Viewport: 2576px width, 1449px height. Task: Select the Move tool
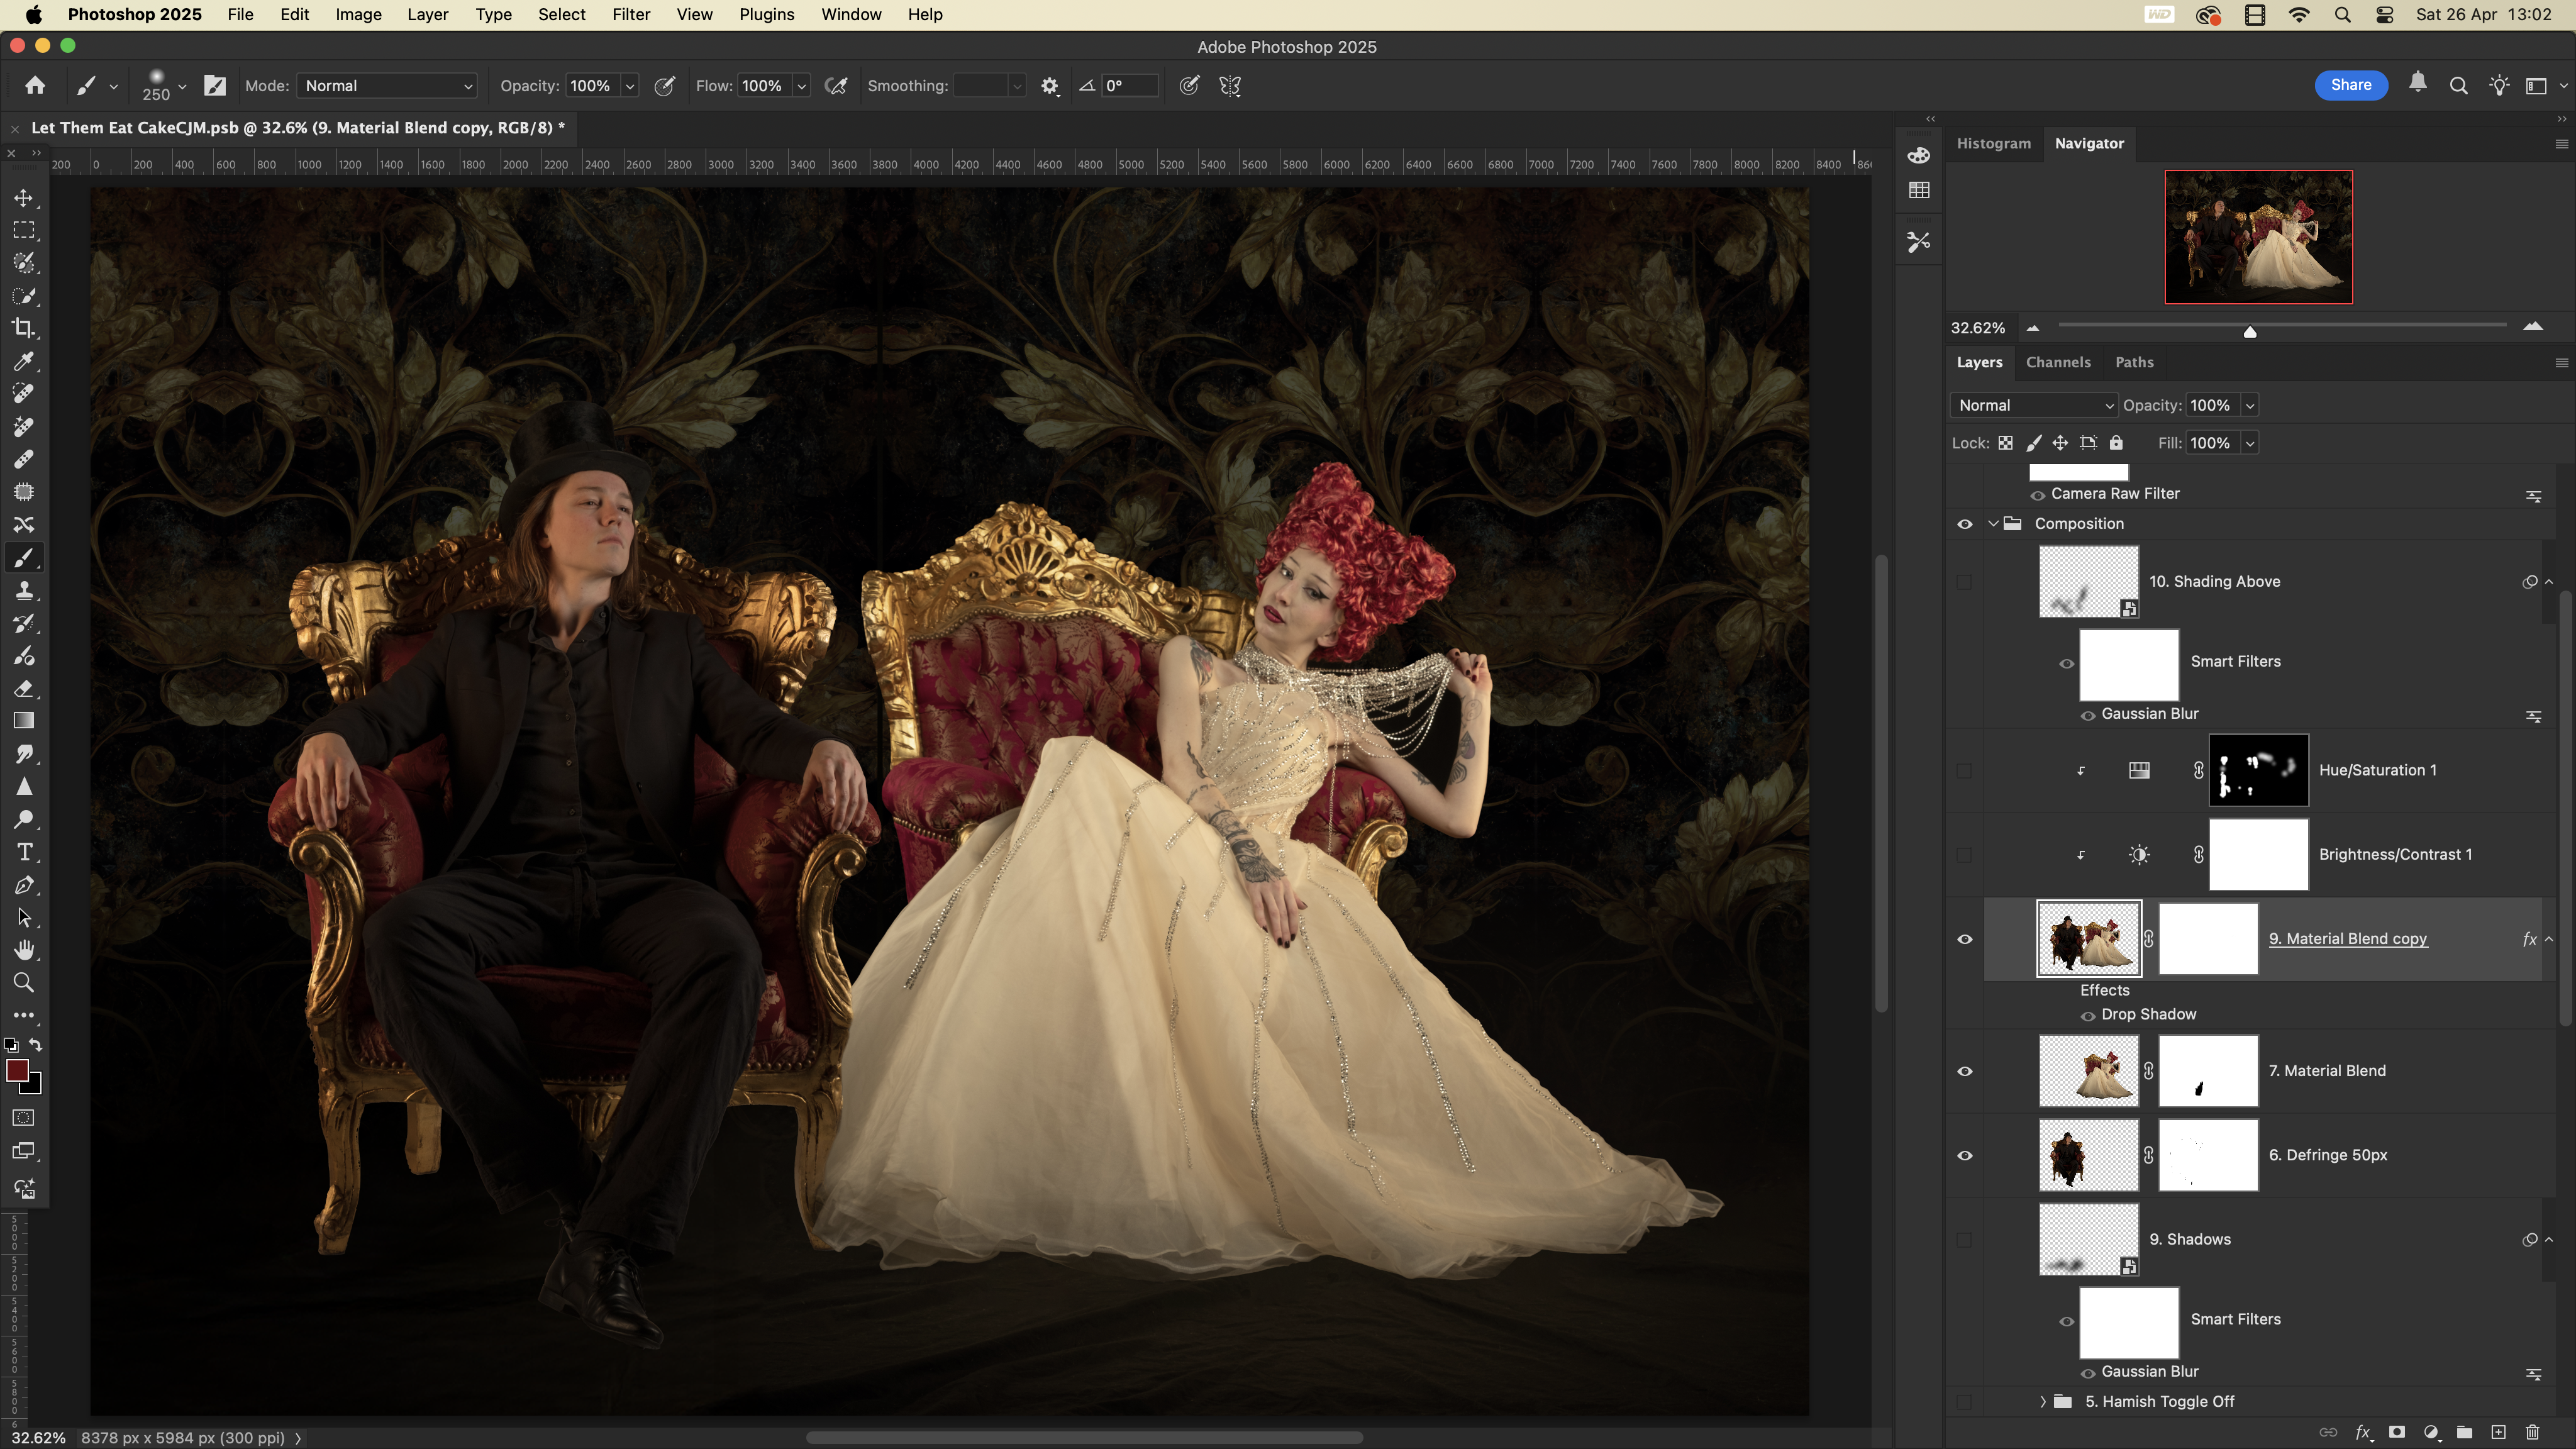24,198
